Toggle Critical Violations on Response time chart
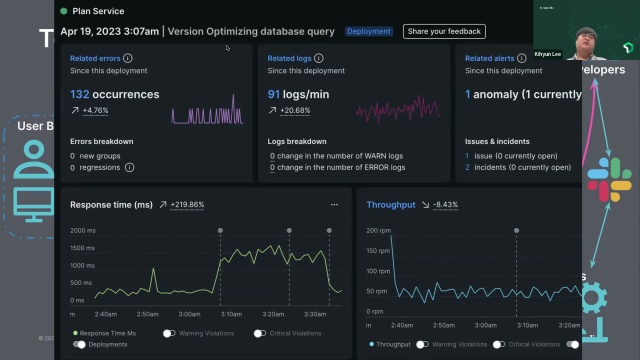This screenshot has width=640, height=360. pos(260,333)
